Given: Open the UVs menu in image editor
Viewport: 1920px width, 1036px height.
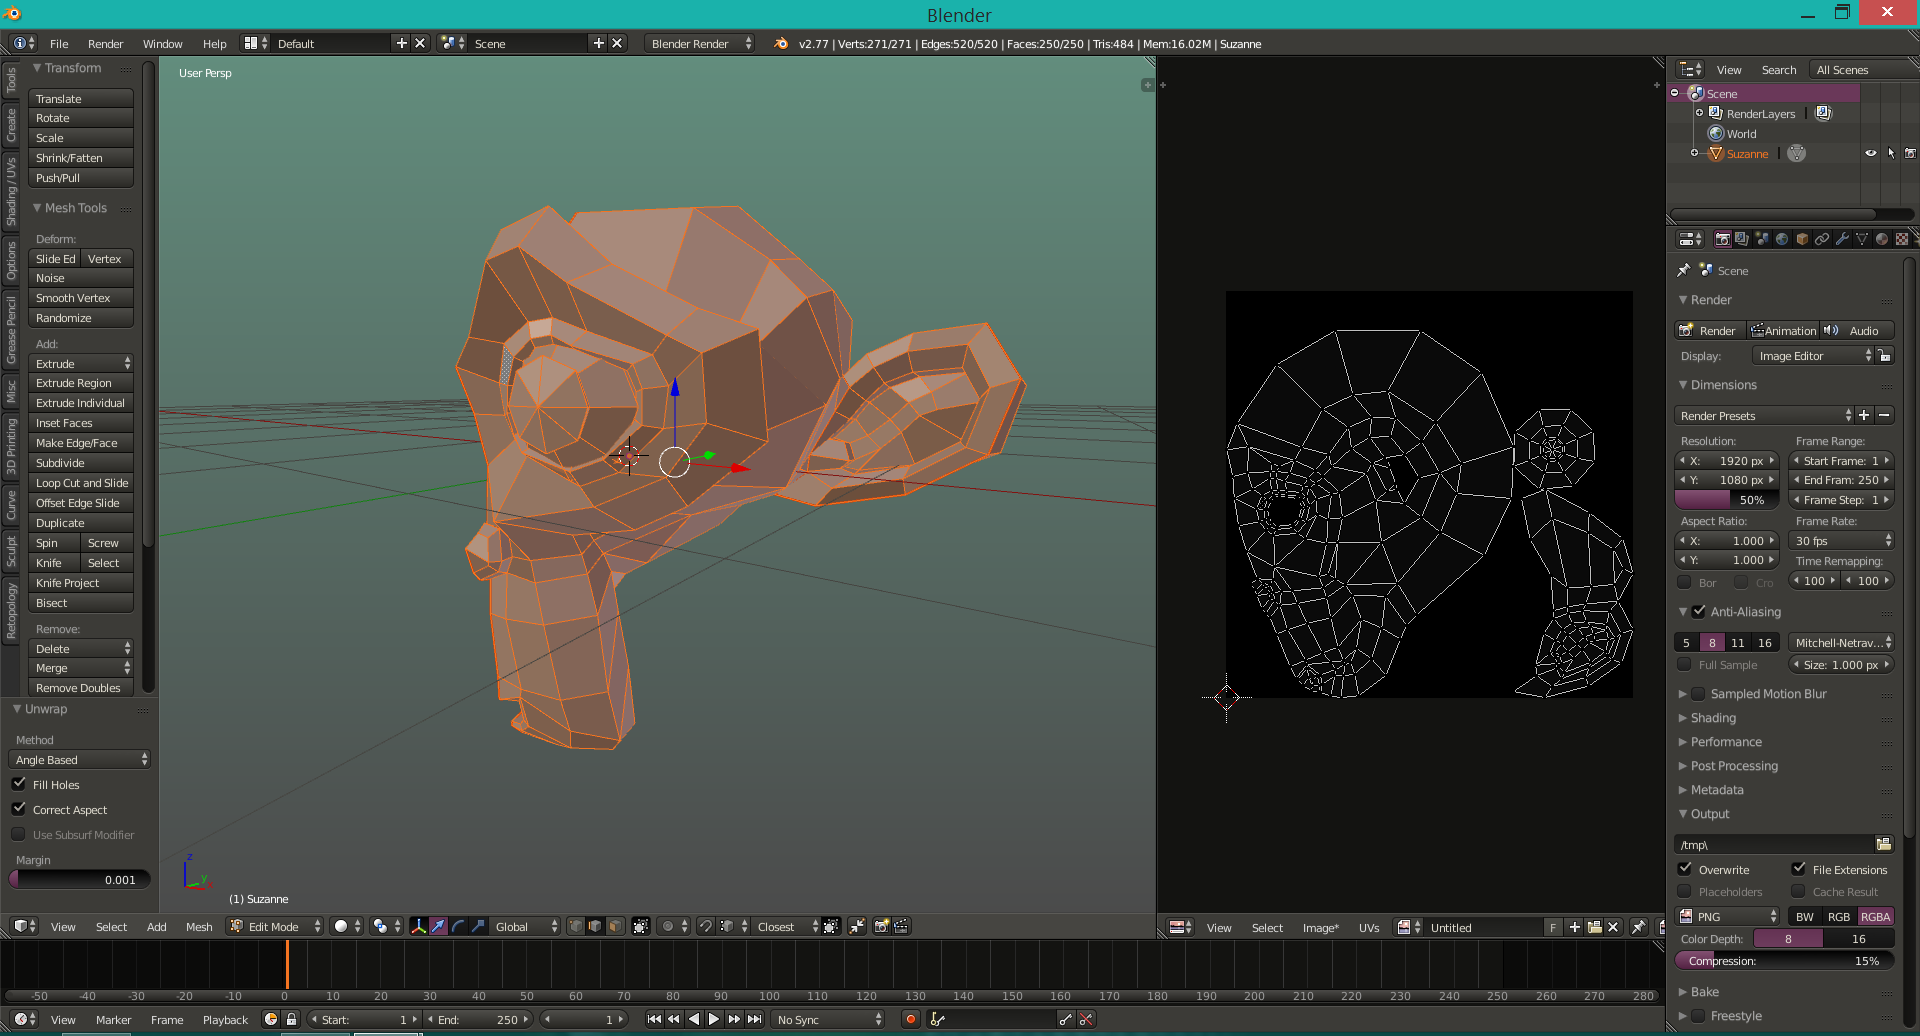Looking at the screenshot, I should (1369, 928).
